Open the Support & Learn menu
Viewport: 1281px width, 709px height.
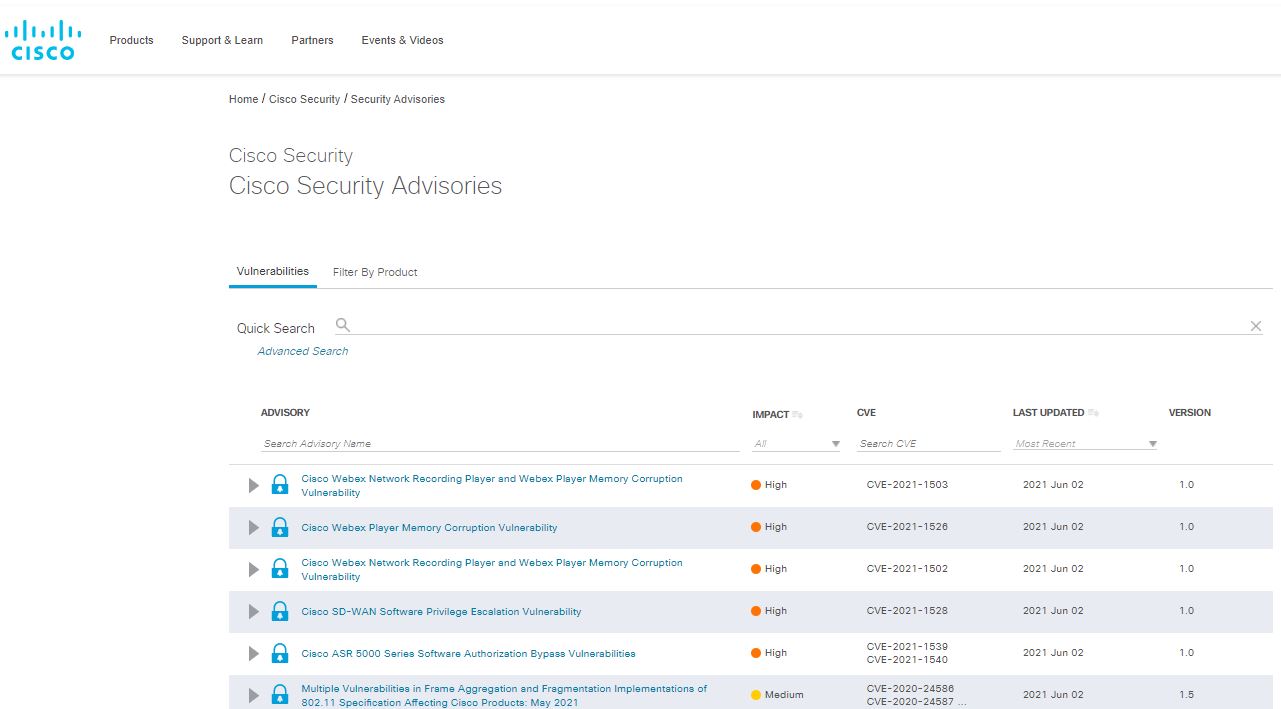(x=222, y=40)
